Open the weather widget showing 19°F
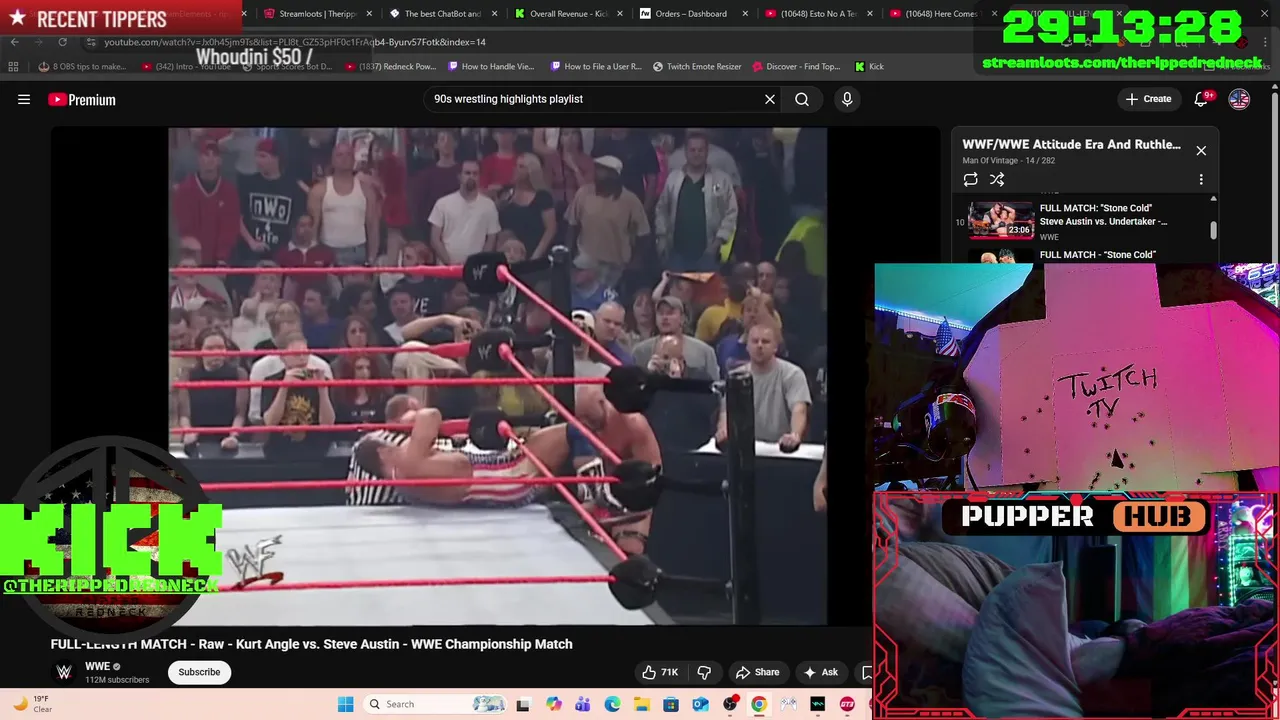 pos(32,704)
